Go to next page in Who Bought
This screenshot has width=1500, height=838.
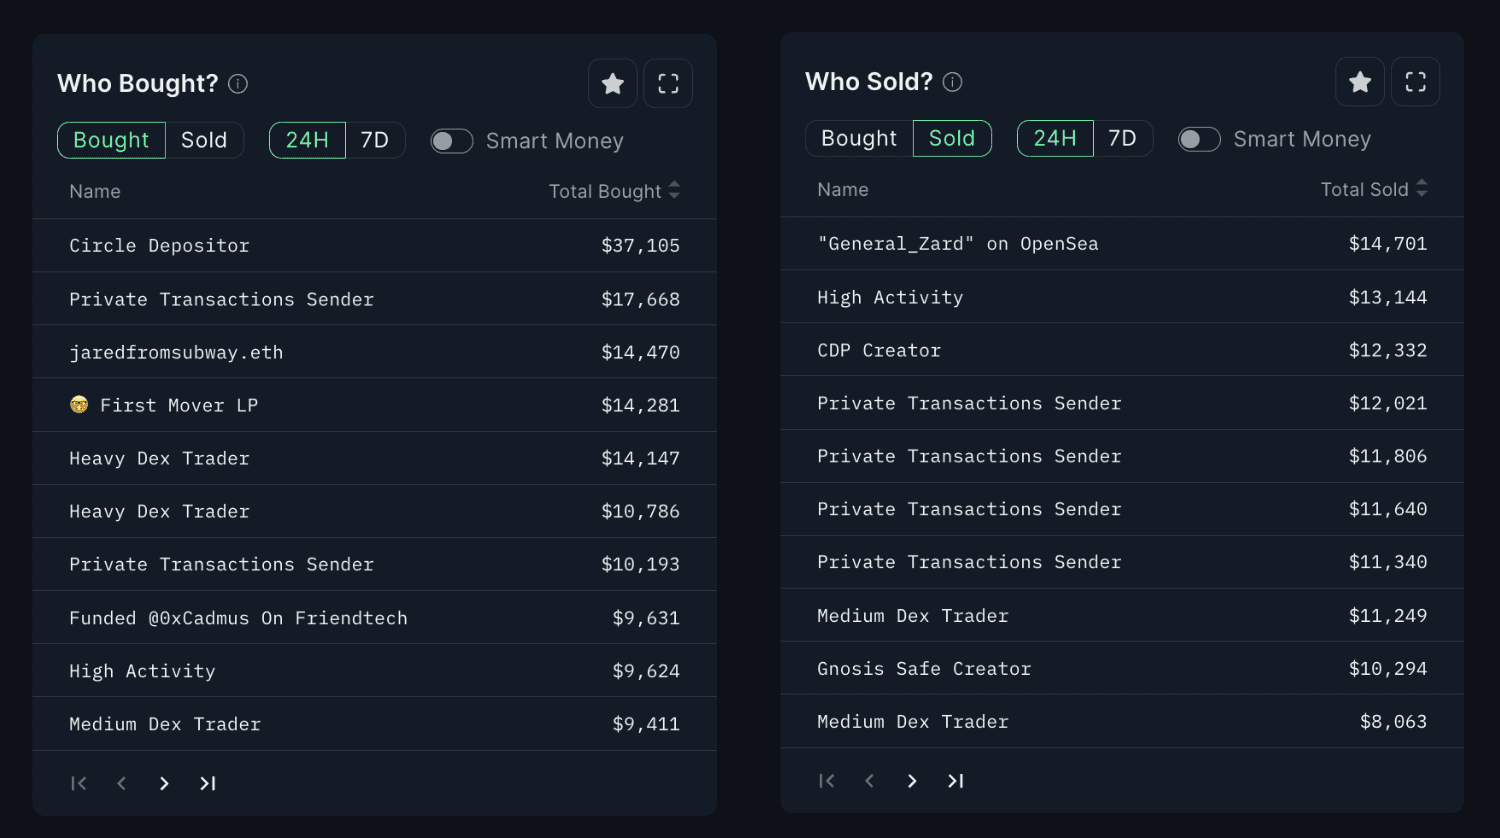click(x=164, y=783)
